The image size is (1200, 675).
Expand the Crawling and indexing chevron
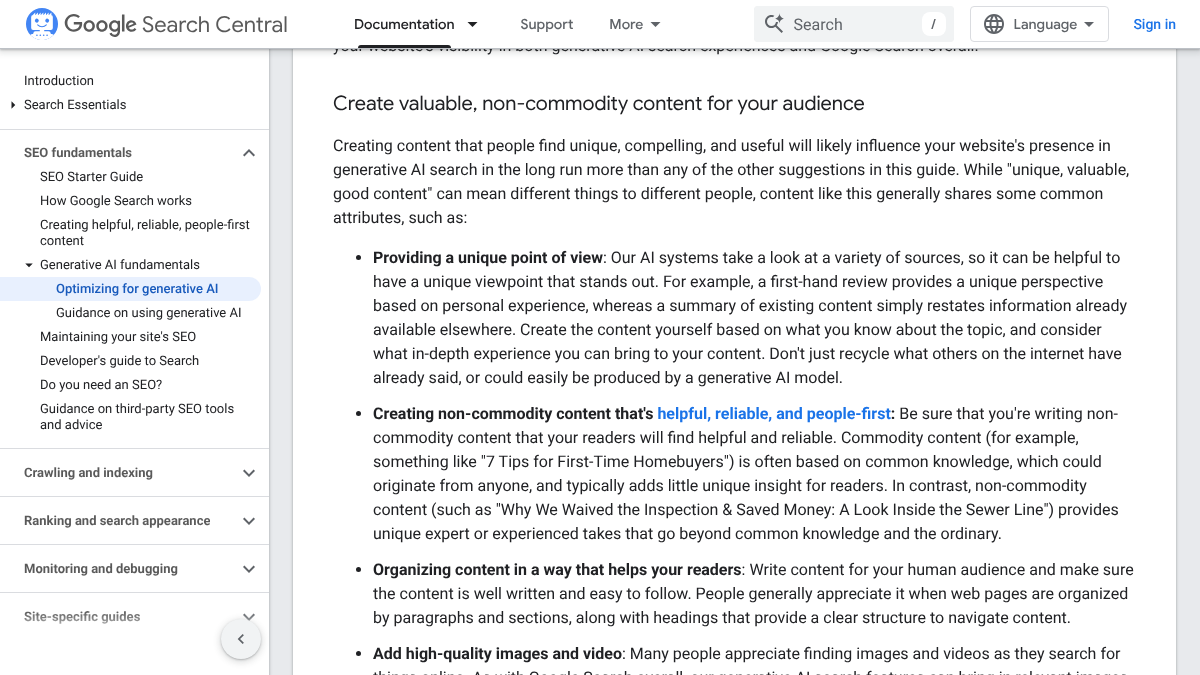[249, 473]
